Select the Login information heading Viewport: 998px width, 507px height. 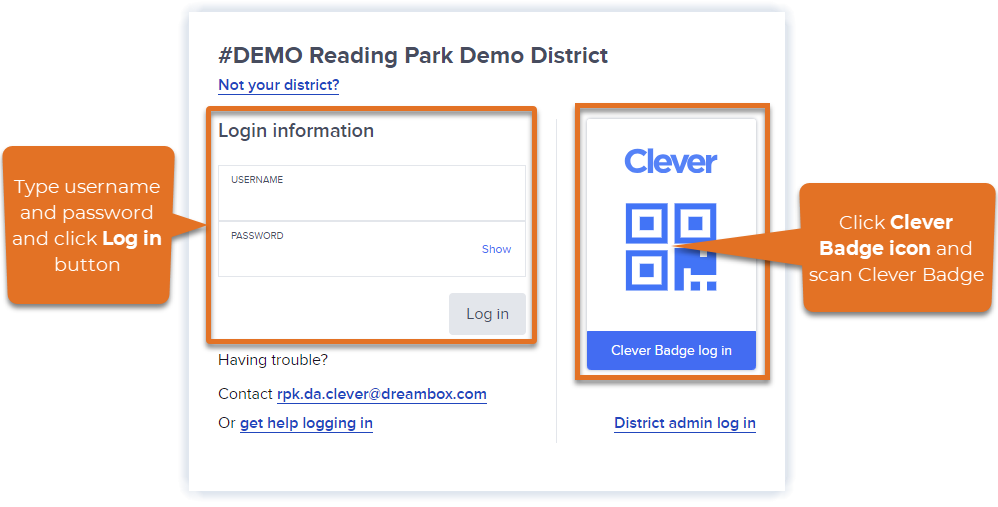click(x=296, y=131)
